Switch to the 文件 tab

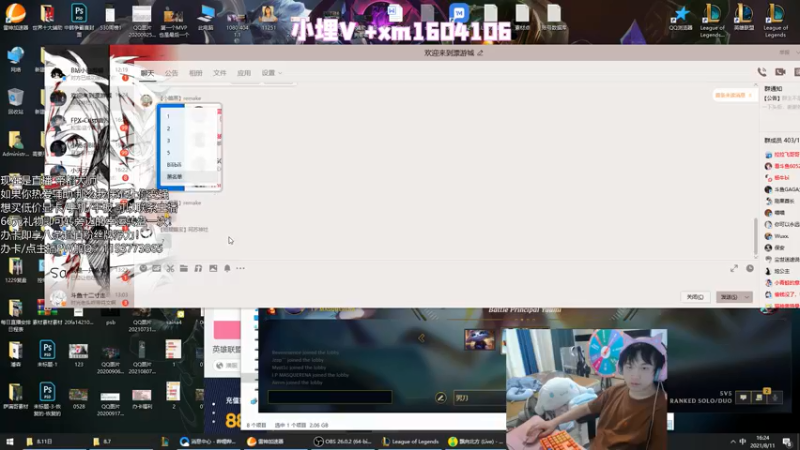click(219, 73)
